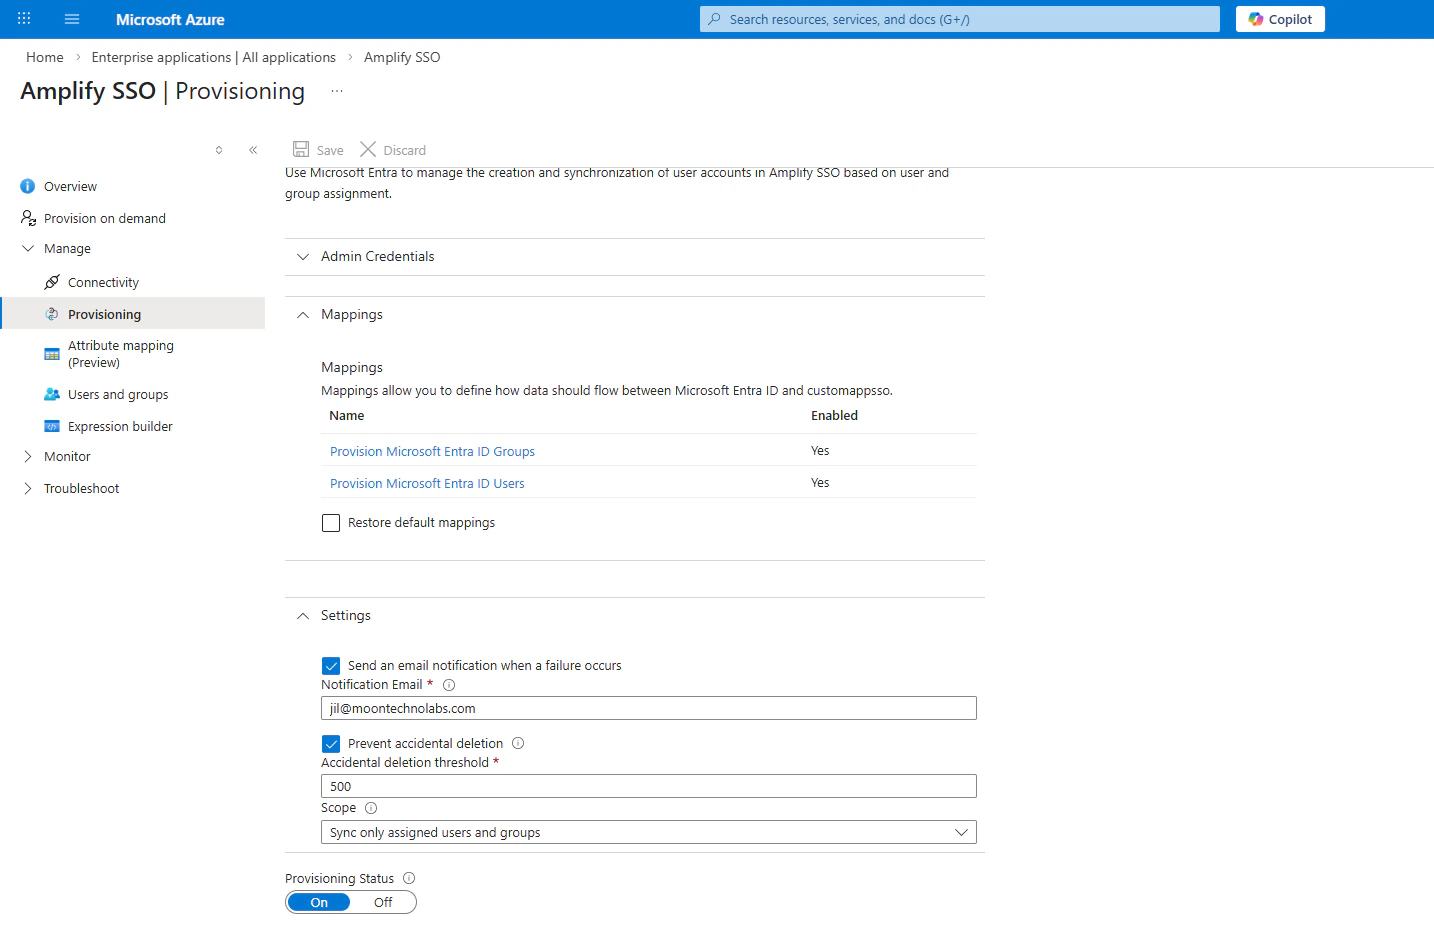Click the Notification Email info icon
Viewport: 1434px width, 928px height.
449,685
